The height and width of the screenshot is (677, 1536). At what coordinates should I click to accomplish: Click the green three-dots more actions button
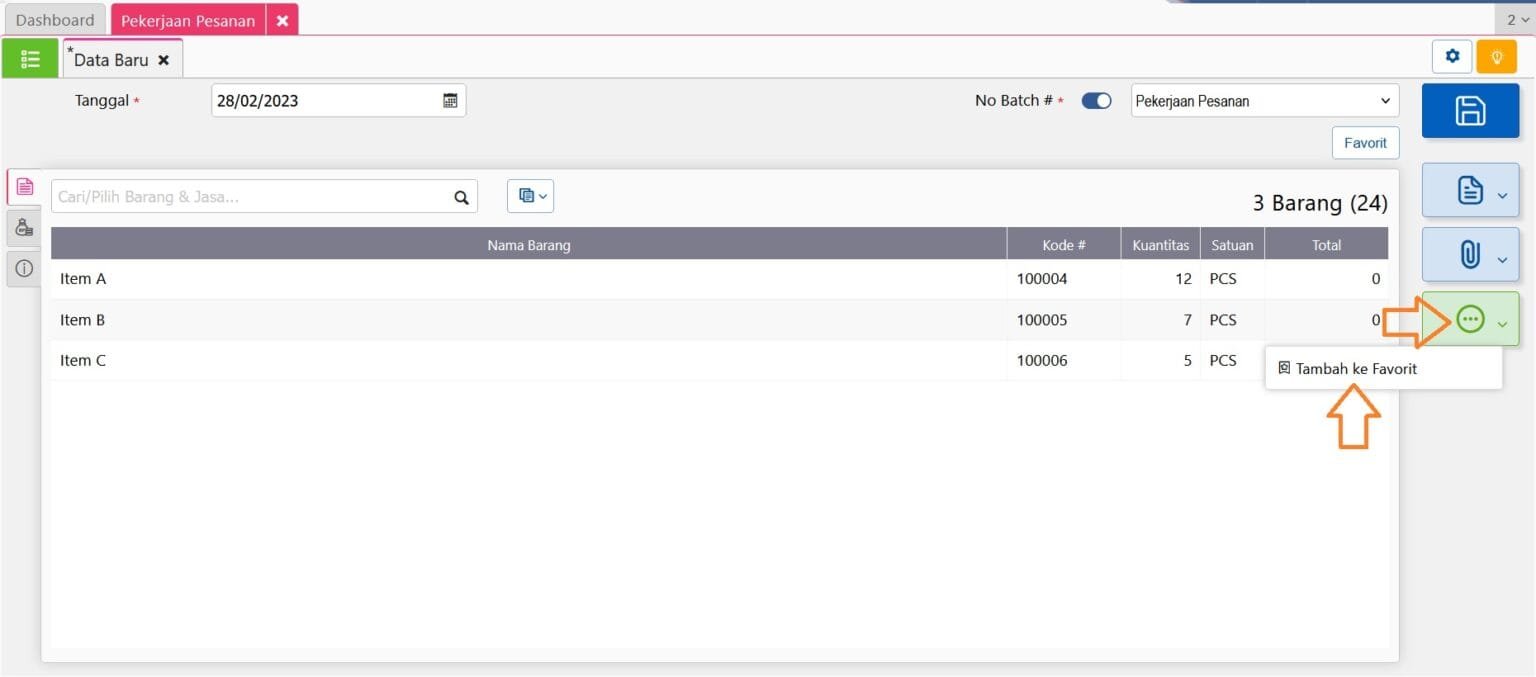(x=1470, y=319)
